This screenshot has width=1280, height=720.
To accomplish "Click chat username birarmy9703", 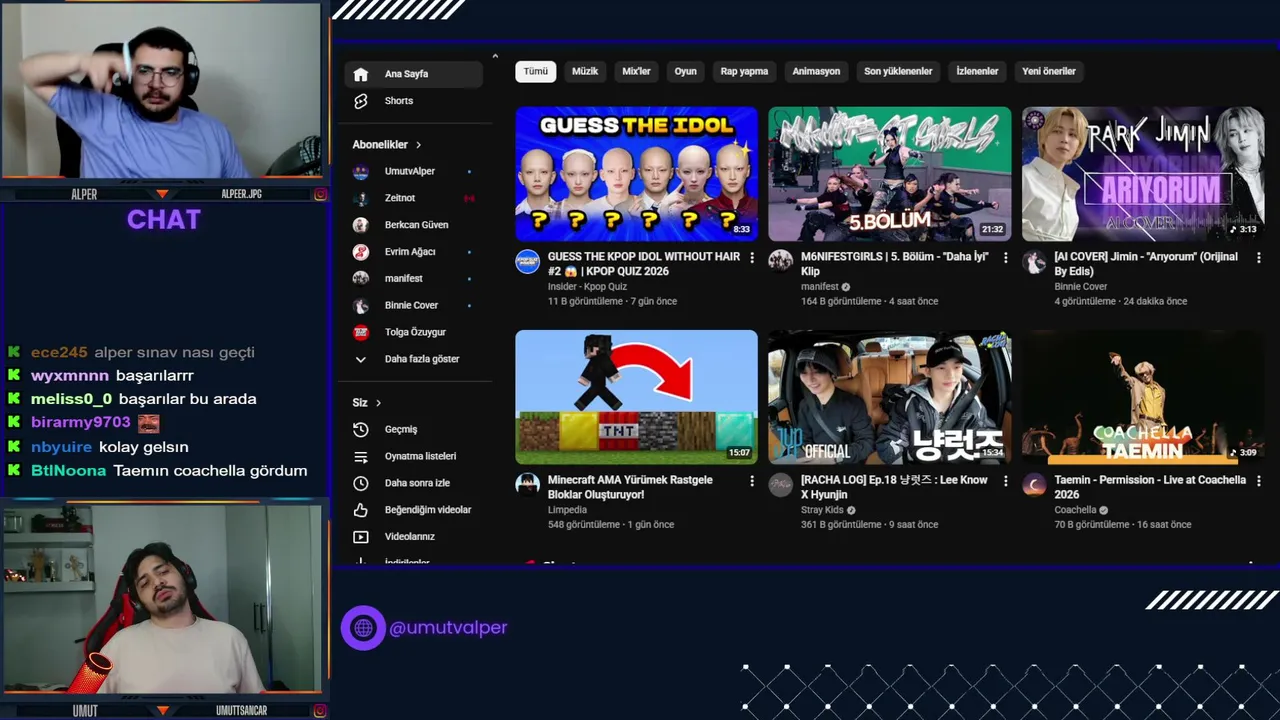I will pos(81,423).
